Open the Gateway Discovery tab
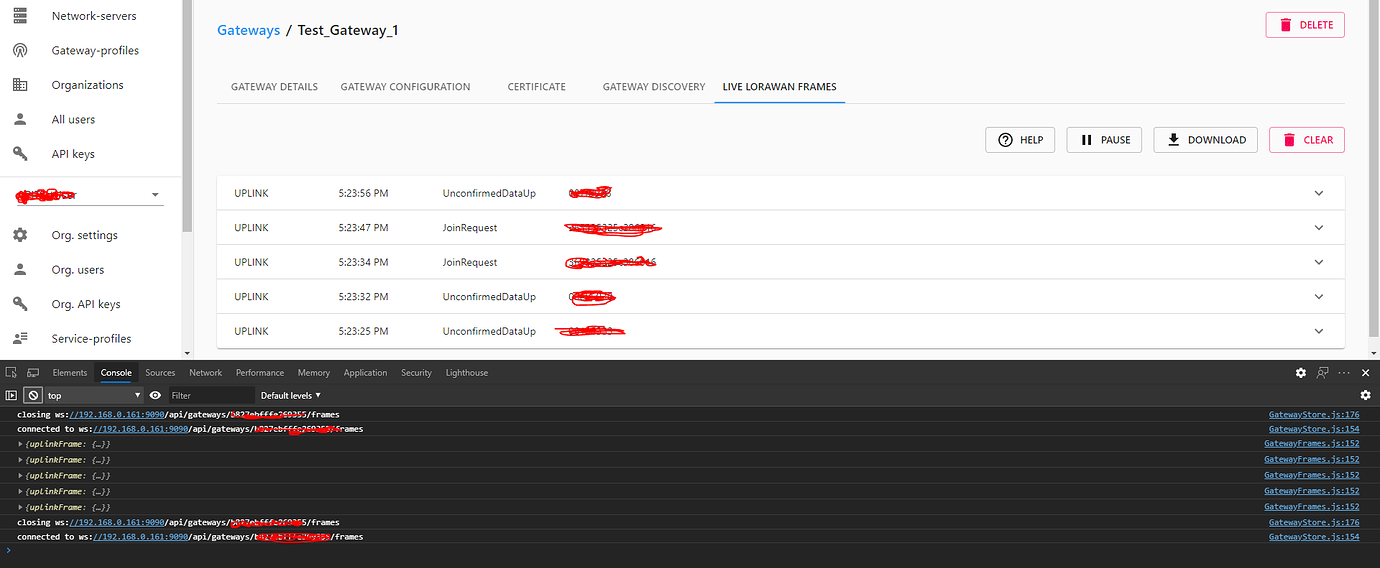This screenshot has width=1380, height=568. tap(654, 87)
